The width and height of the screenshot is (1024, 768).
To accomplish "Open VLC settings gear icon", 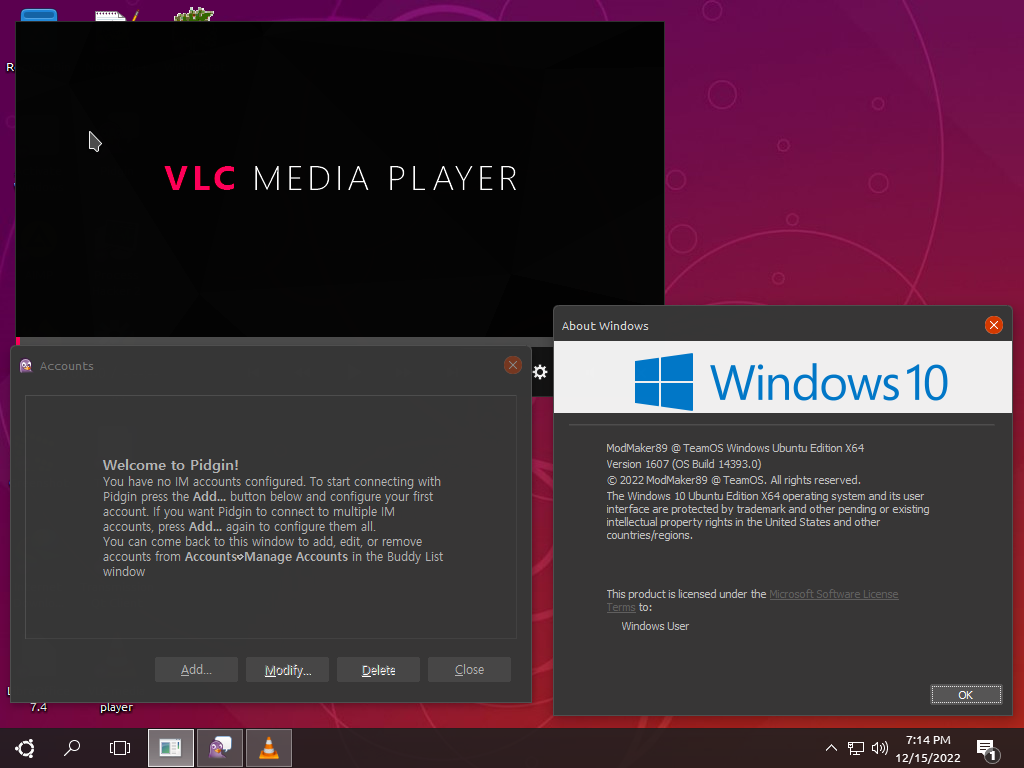I will [x=540, y=372].
